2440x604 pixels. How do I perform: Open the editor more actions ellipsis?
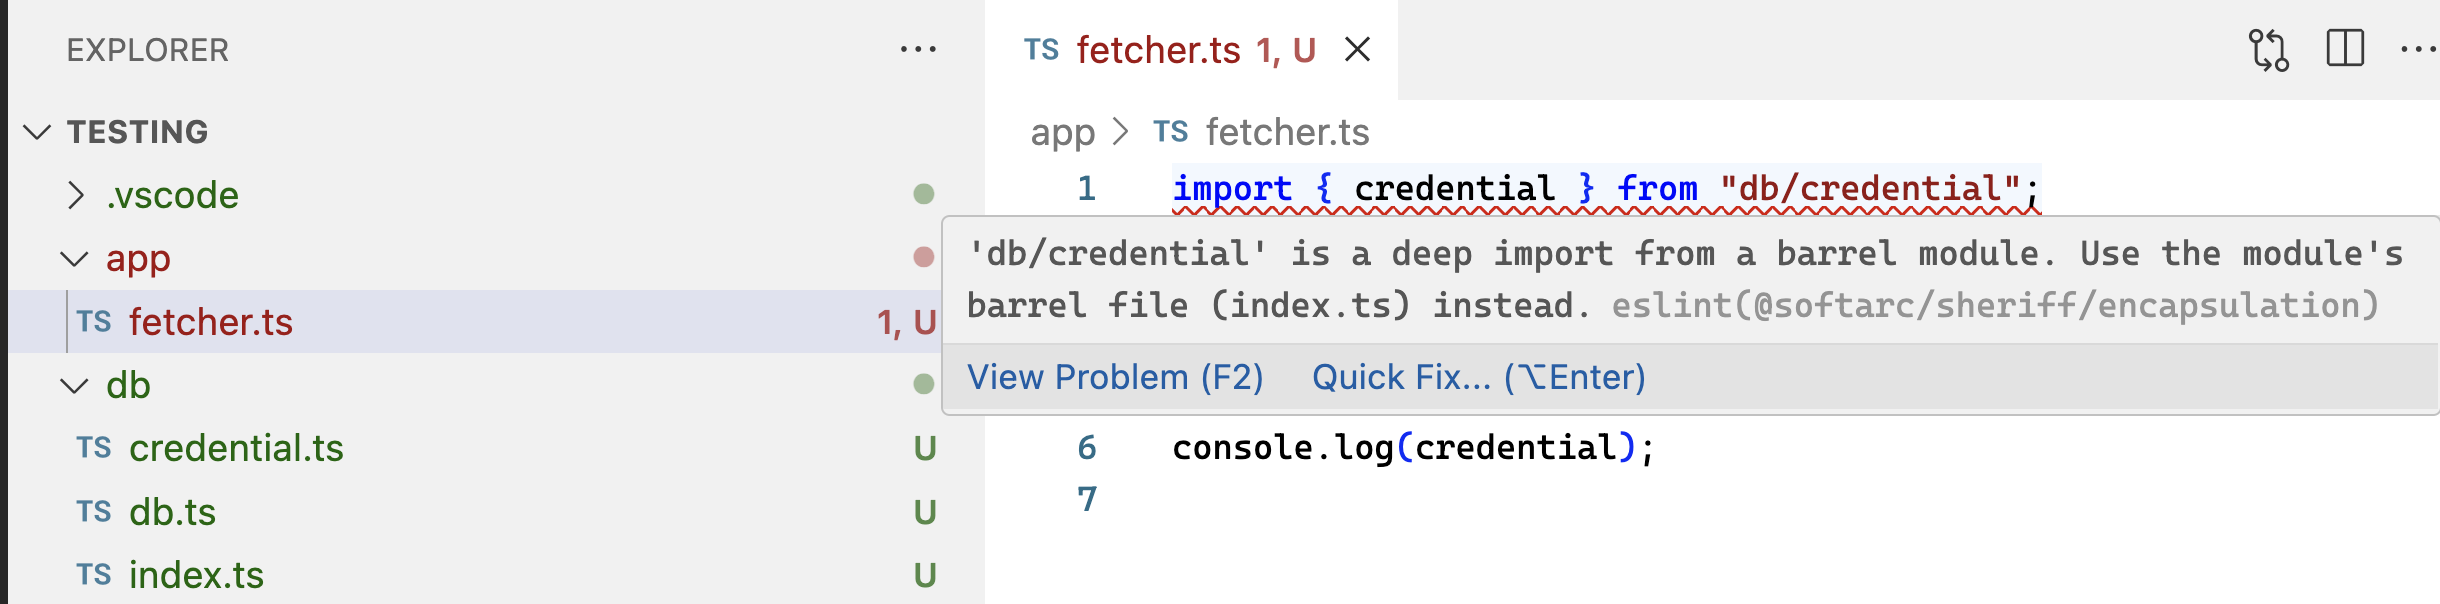[x=2420, y=49]
